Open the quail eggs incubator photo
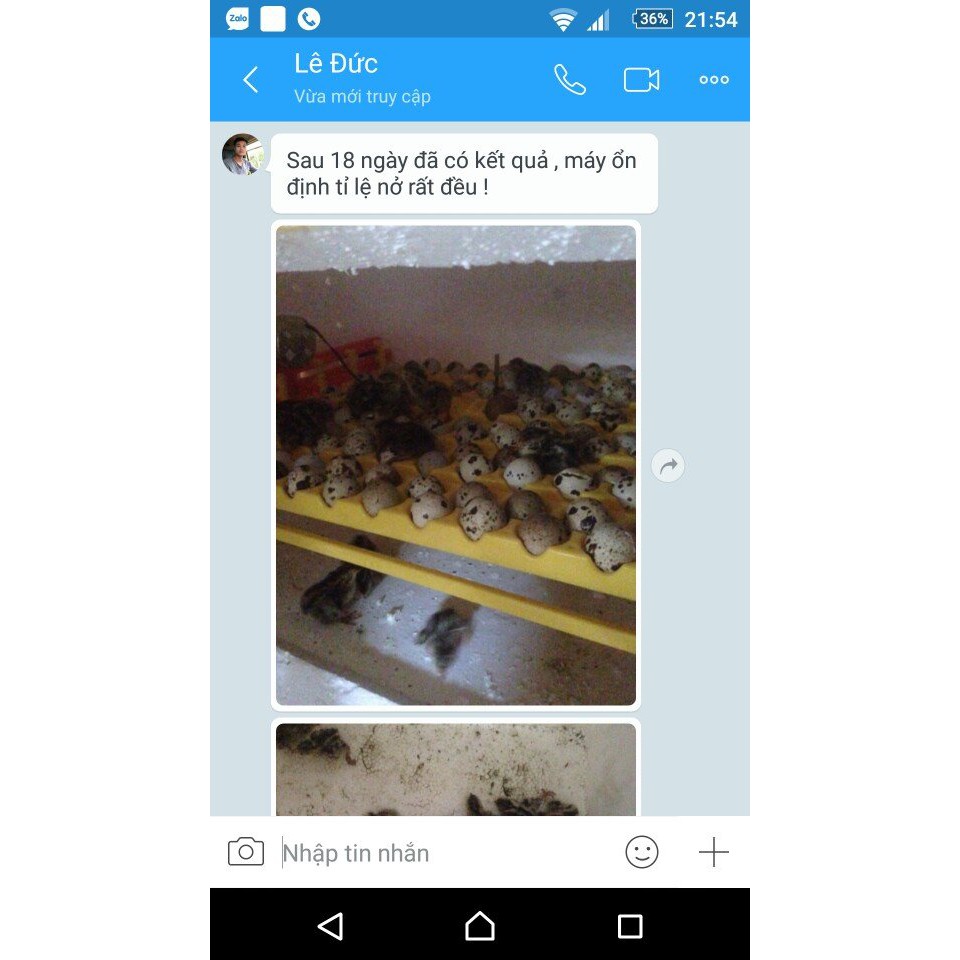 [x=456, y=465]
